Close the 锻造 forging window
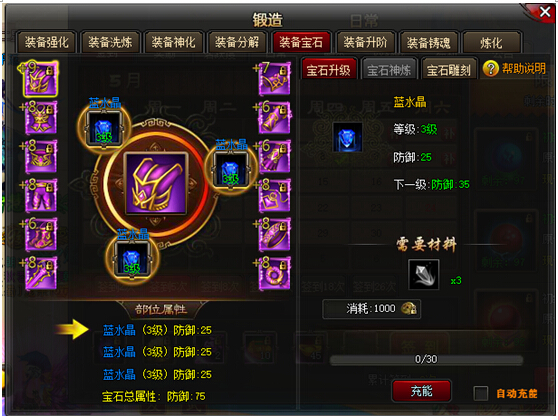Screen dimensions: 558x420 tap(545, 12)
